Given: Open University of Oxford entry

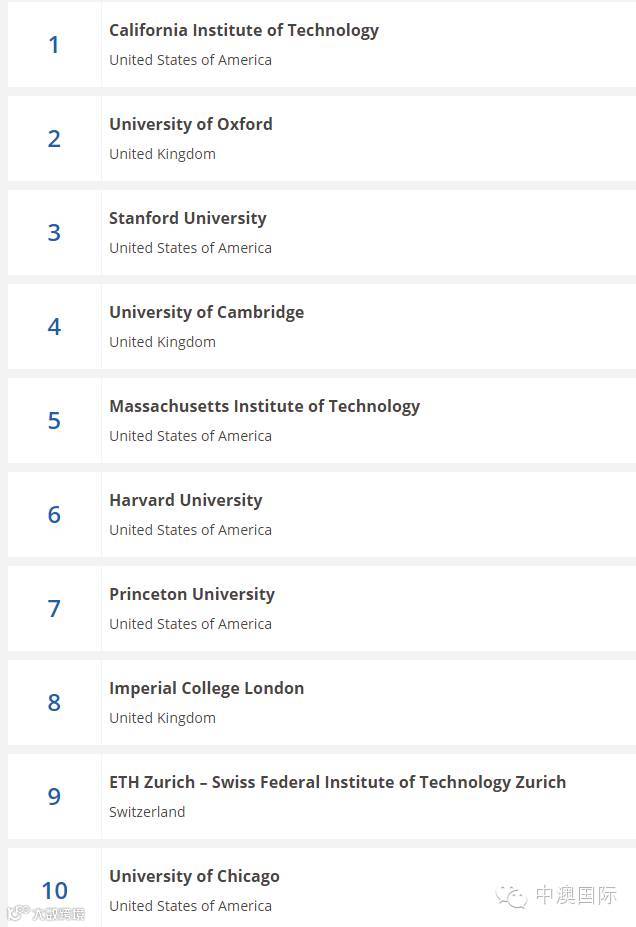Looking at the screenshot, I should tap(191, 124).
